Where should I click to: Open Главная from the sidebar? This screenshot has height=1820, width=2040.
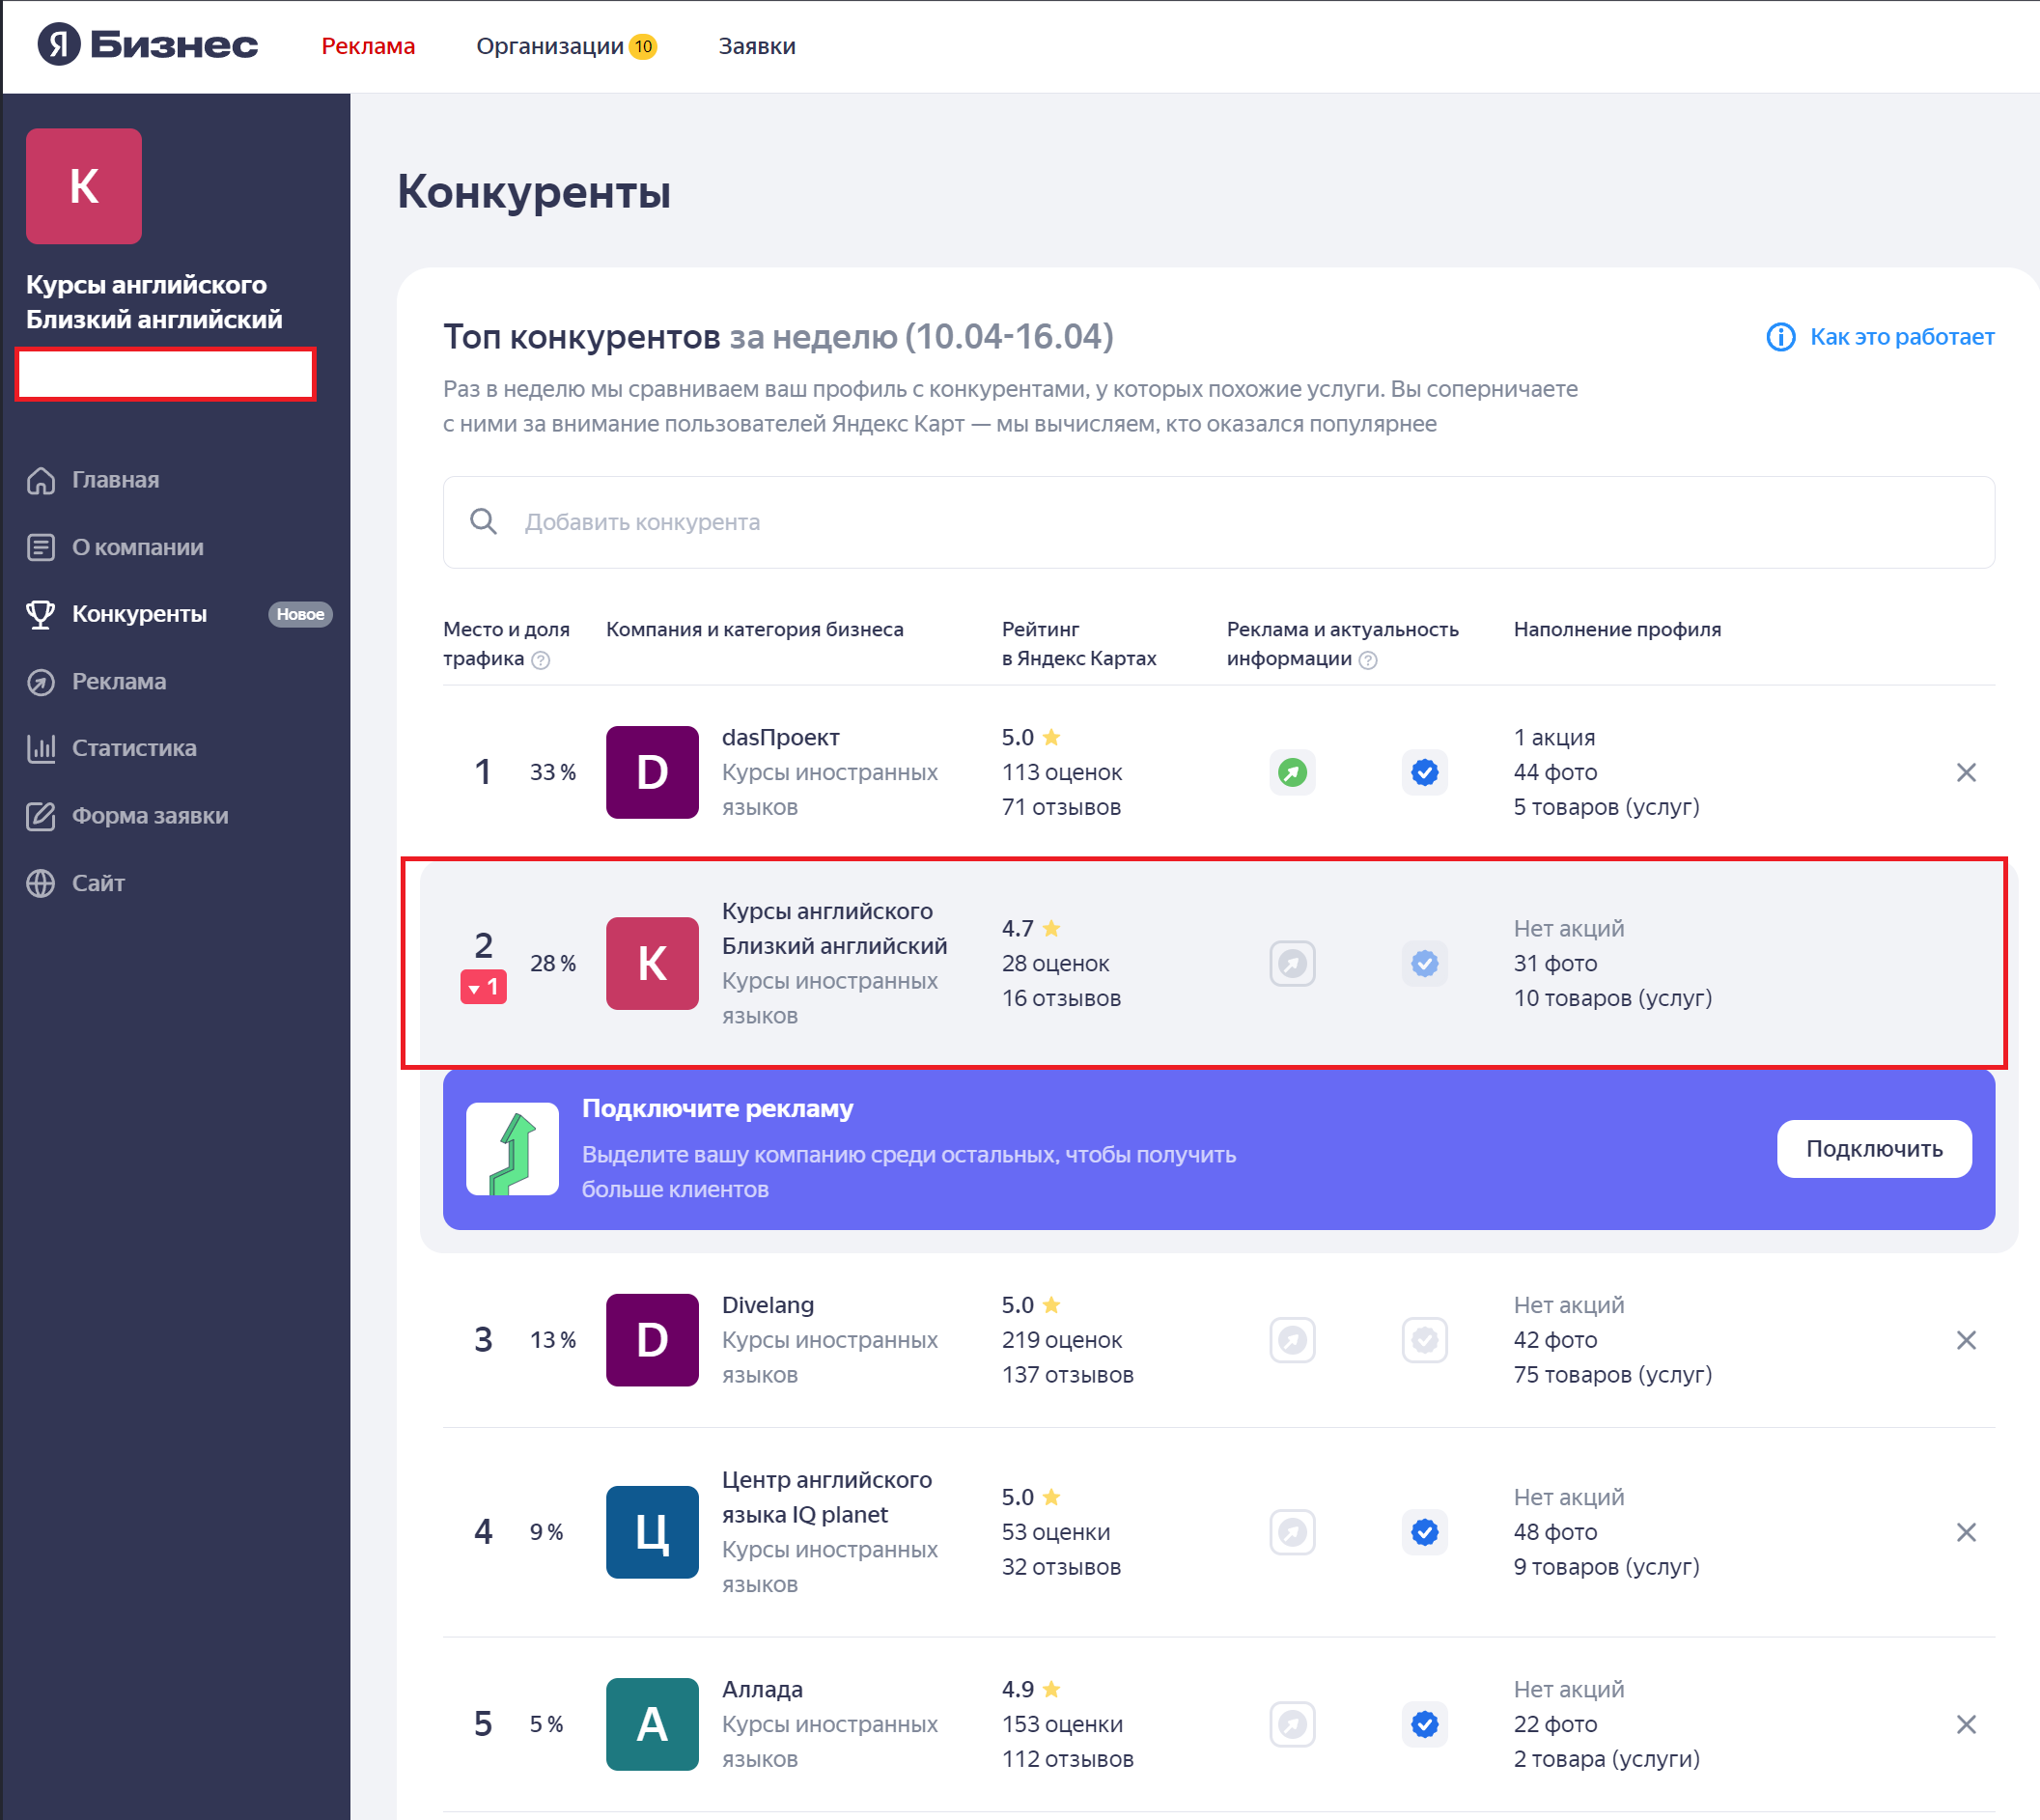tap(115, 480)
